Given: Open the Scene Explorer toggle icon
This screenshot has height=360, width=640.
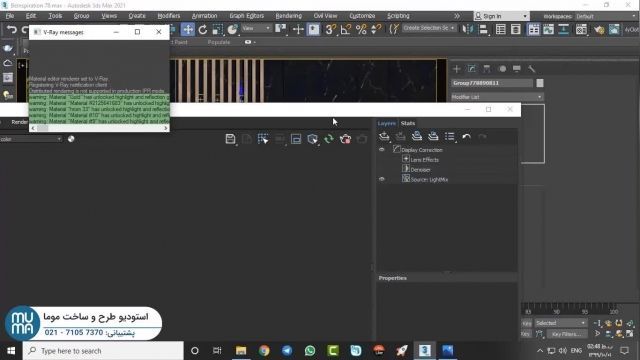Looking at the screenshot, I should pyautogui.click(x=500, y=29).
